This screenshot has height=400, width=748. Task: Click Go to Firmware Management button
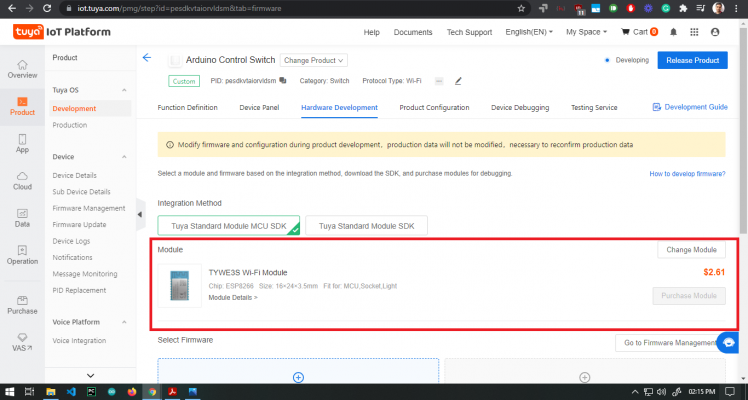tap(670, 343)
